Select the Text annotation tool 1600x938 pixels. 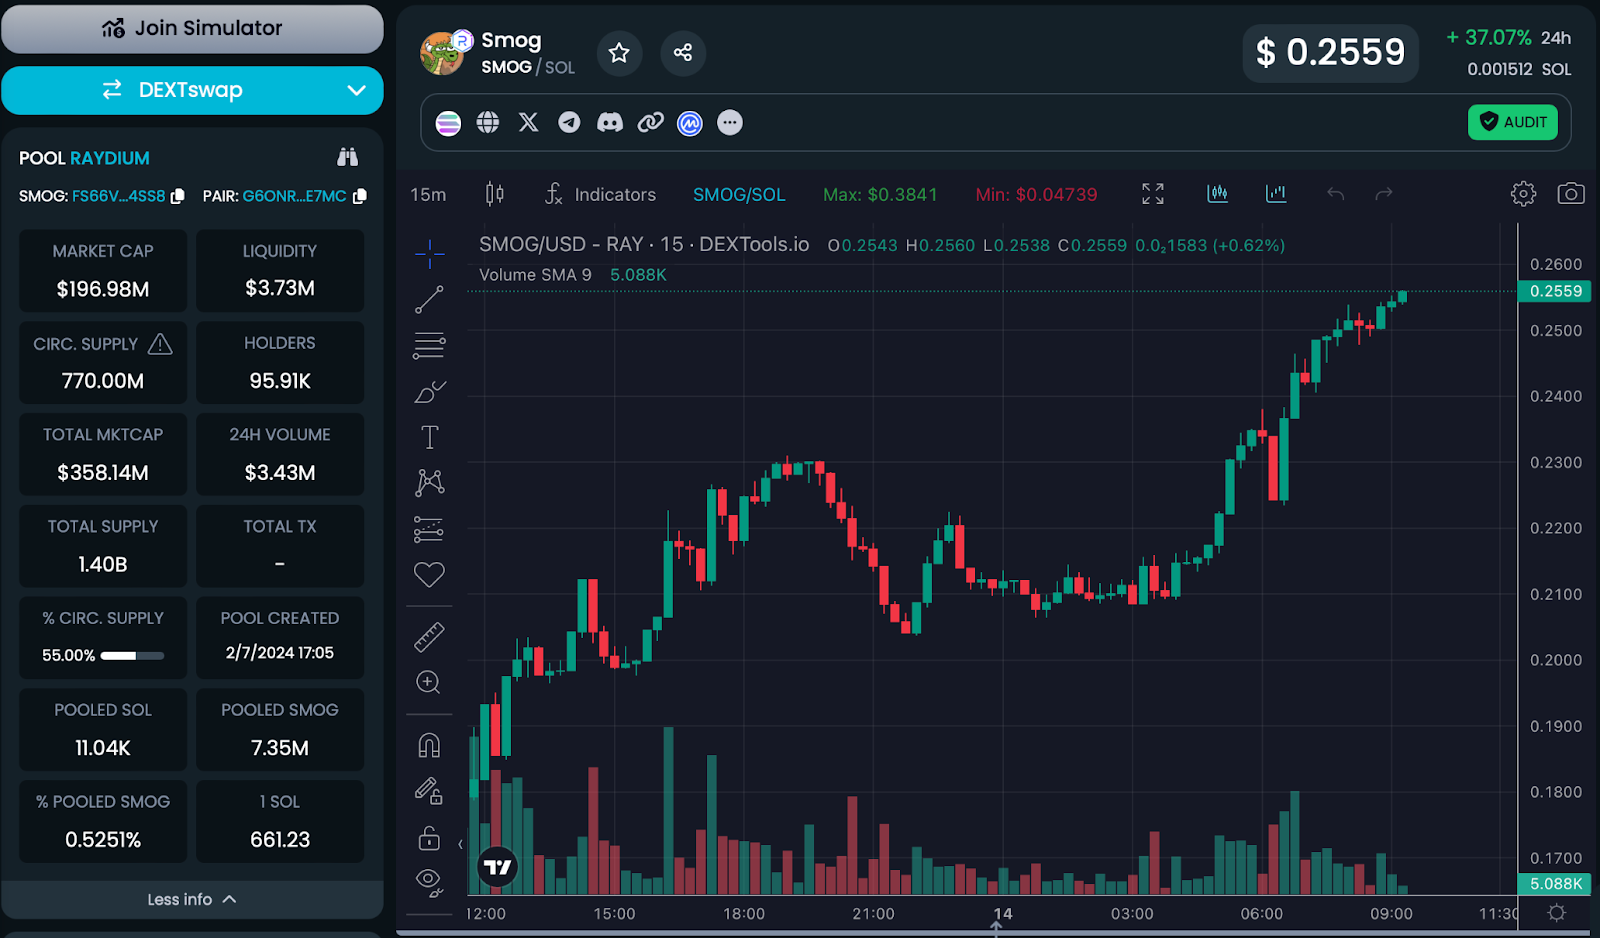(430, 437)
